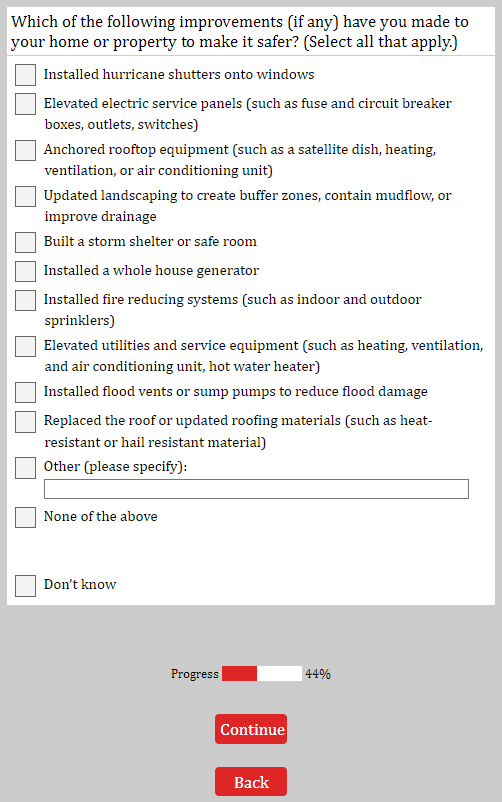The image size is (502, 802).
Task: Tick Elevated utilities and service equipment
Action: pos(25,346)
